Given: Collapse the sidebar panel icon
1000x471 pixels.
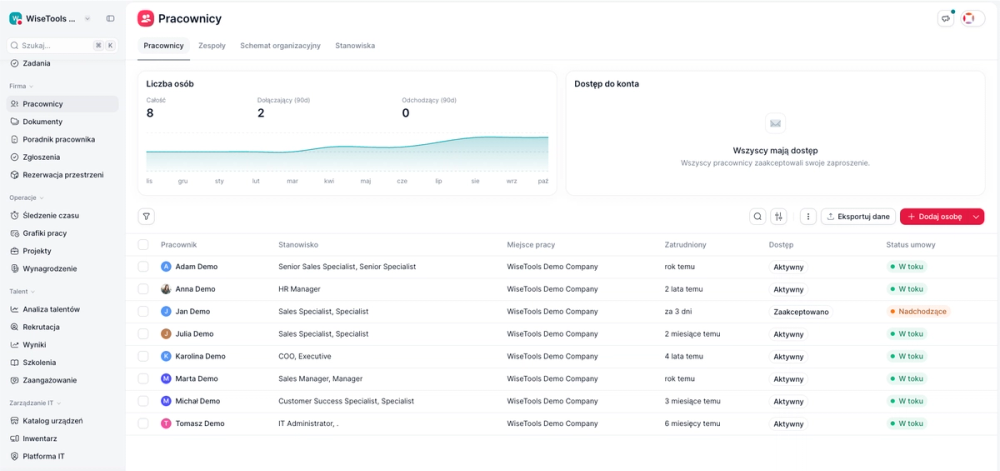Looking at the screenshot, I should [x=110, y=18].
